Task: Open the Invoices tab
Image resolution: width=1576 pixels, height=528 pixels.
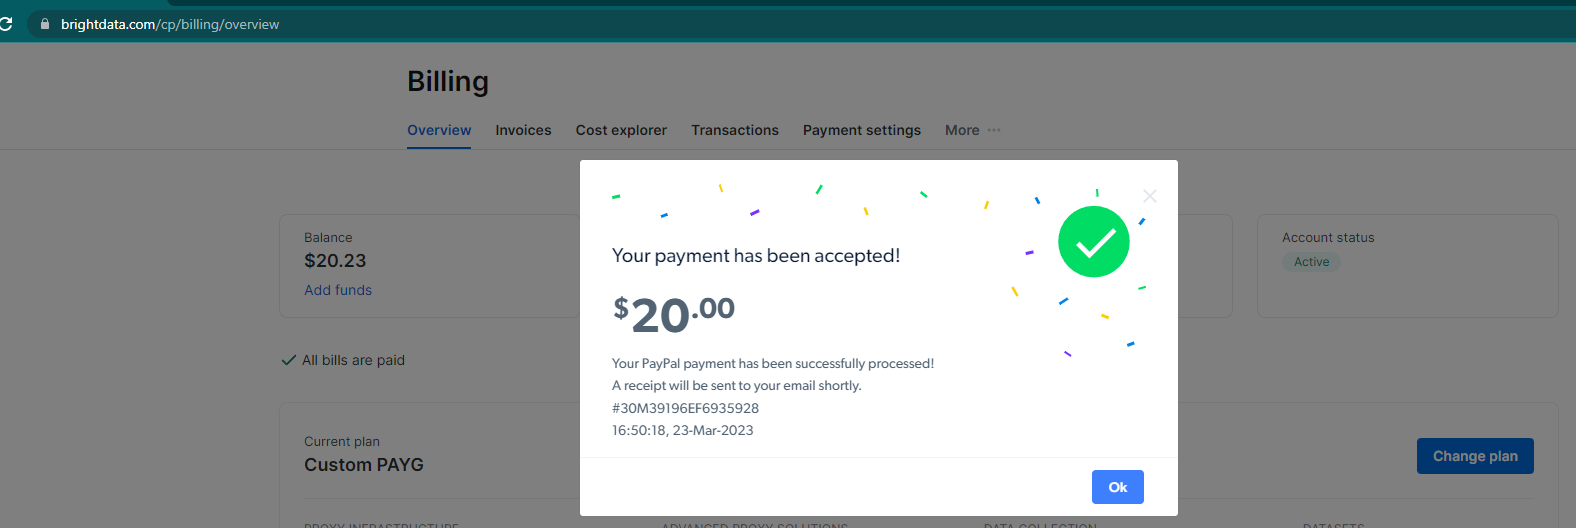Action: 523,130
